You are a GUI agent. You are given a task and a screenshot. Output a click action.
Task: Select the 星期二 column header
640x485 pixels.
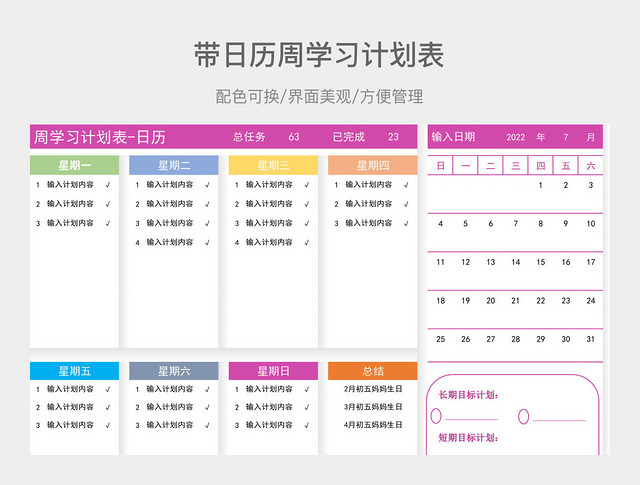174,165
